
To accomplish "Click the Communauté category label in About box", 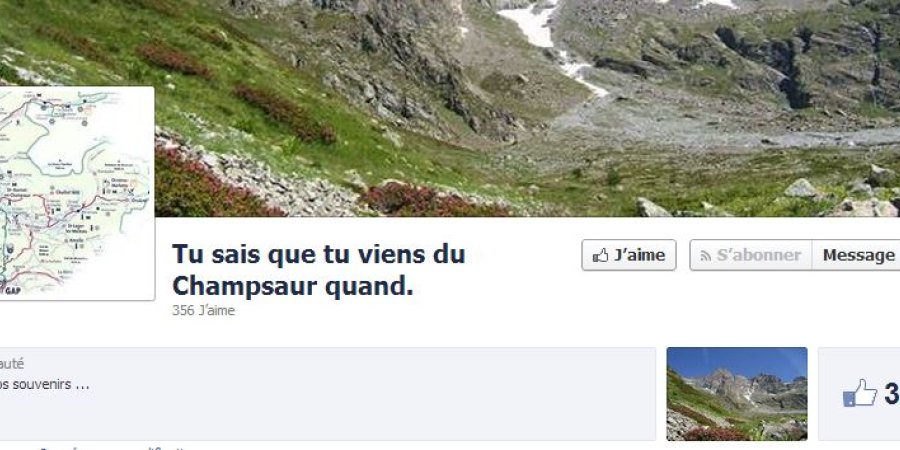I will pyautogui.click(x=11, y=364).
